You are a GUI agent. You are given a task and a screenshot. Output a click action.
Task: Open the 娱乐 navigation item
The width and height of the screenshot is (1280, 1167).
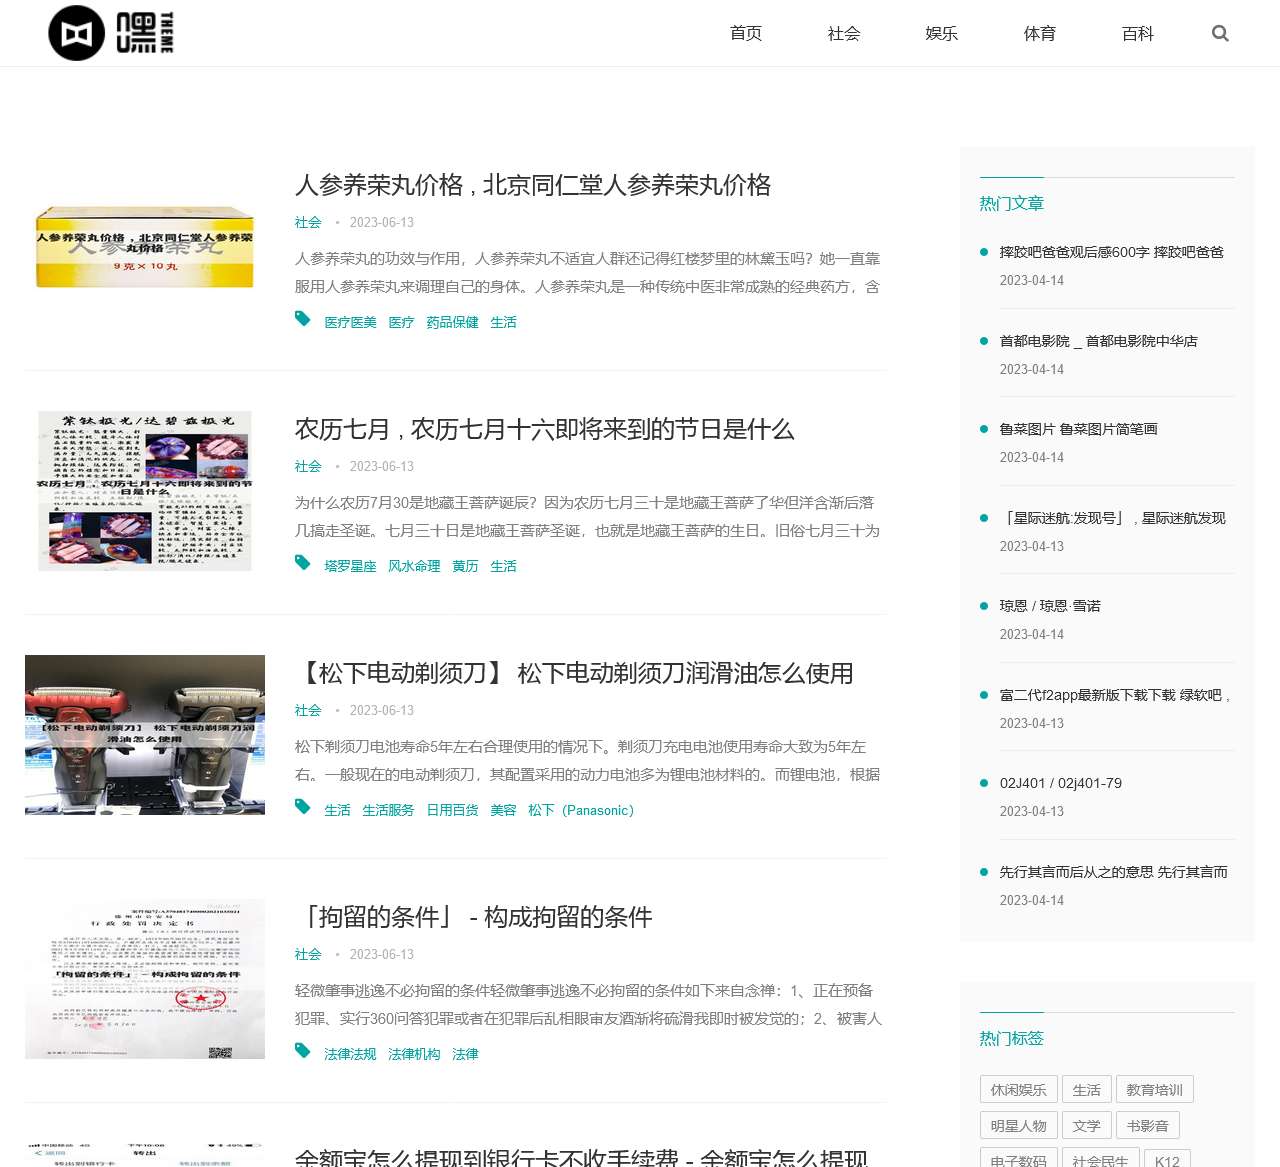click(942, 33)
